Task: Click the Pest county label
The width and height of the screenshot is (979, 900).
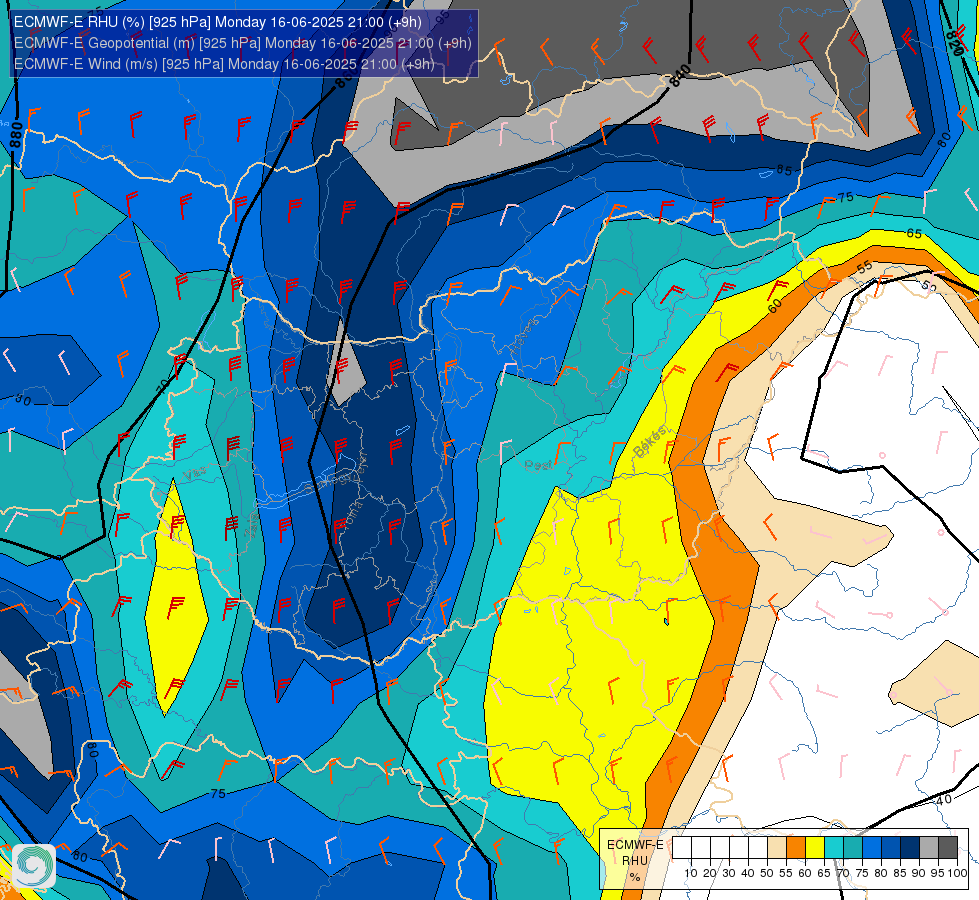Action: (538, 465)
